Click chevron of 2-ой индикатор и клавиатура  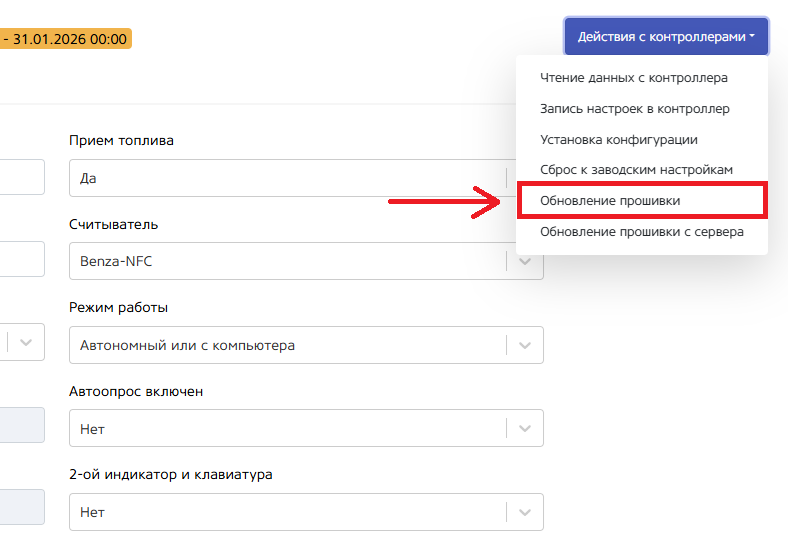point(525,512)
